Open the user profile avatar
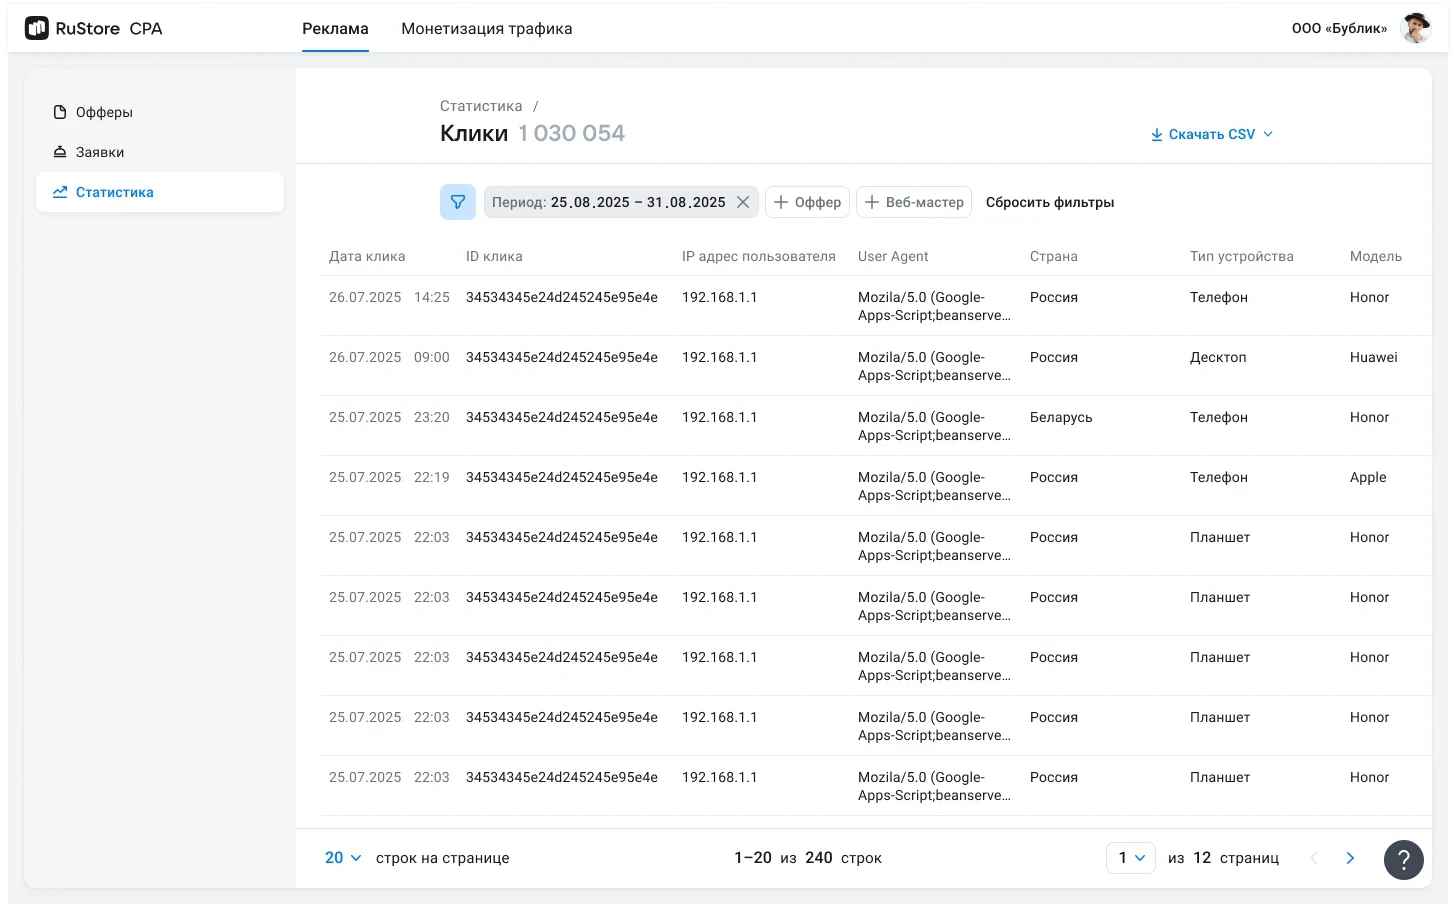Screen dimensions: 1456x904 click(x=1415, y=29)
